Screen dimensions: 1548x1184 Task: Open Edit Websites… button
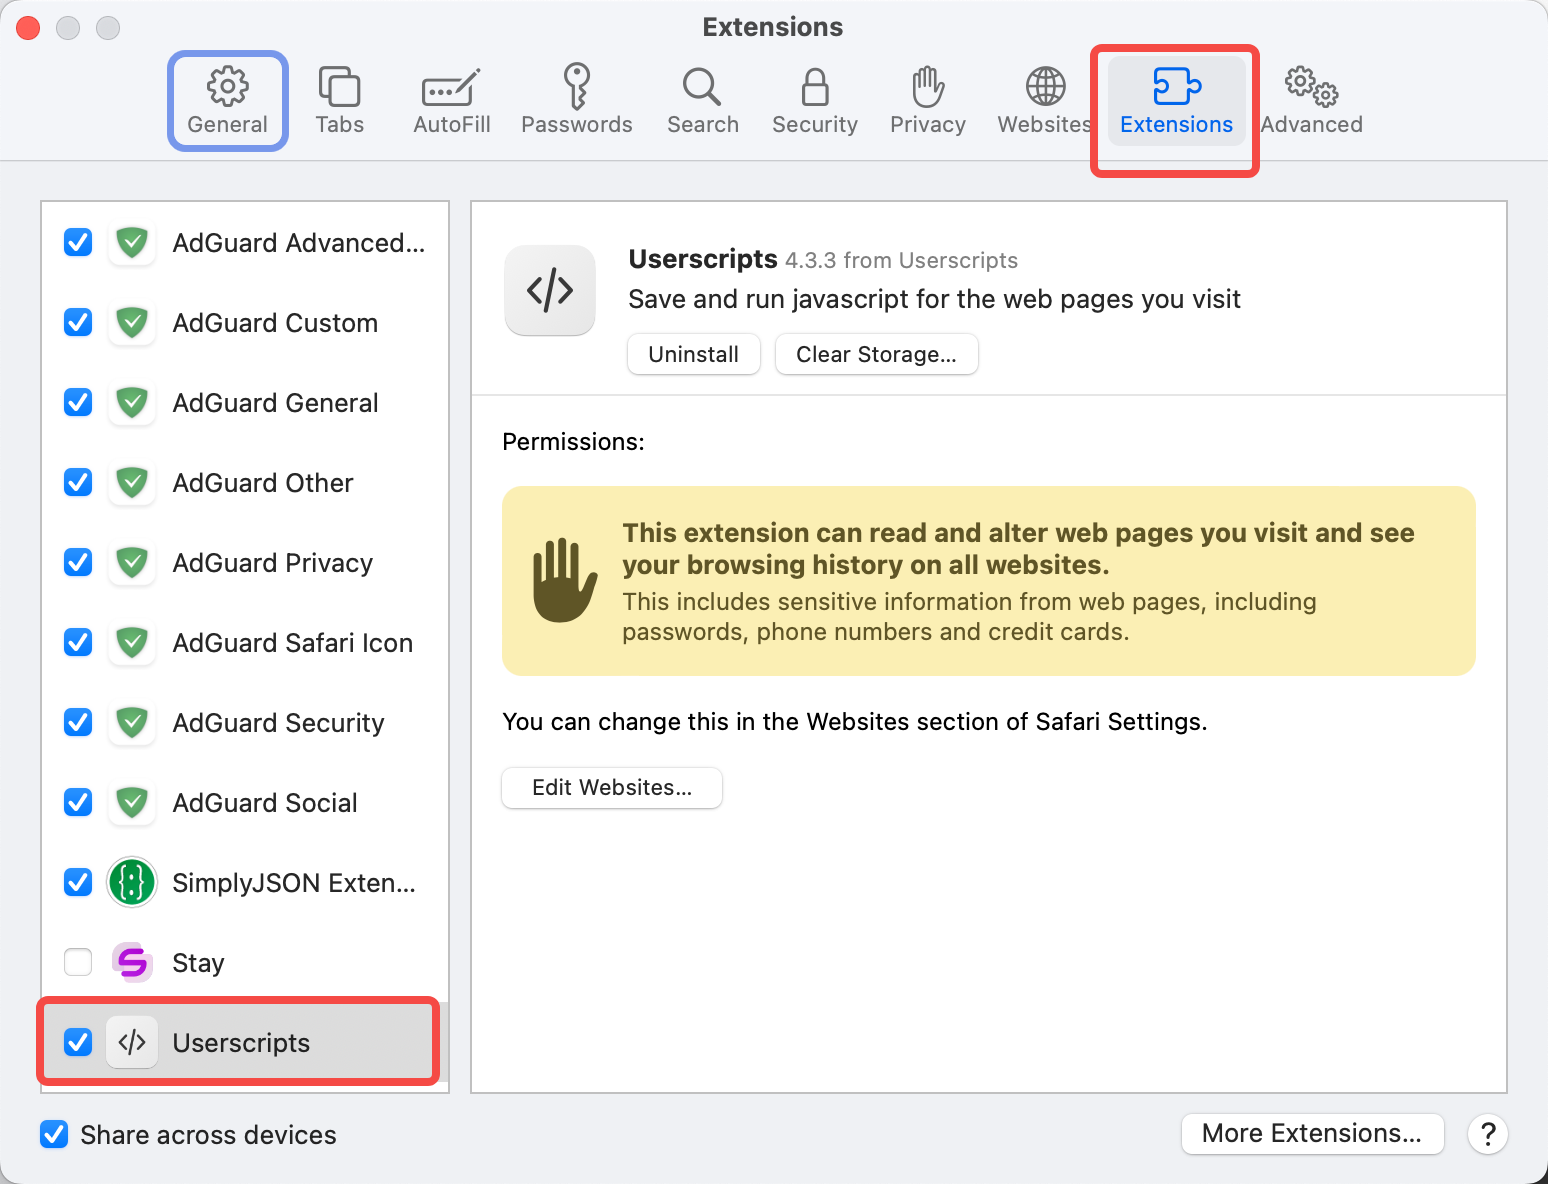click(x=612, y=787)
